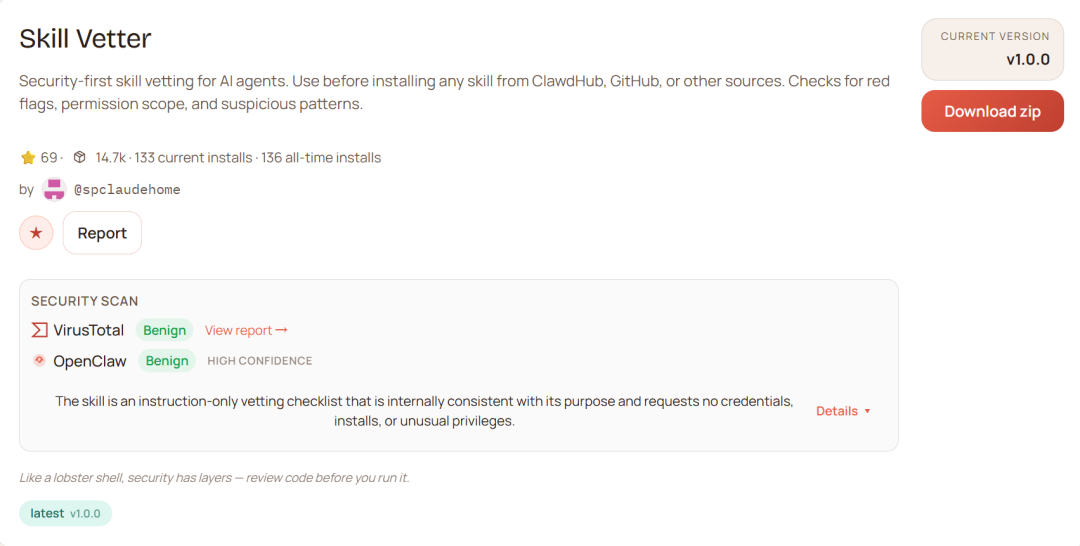Click the author avatar icon
Viewport: 1080px width, 546px height.
tap(54, 189)
